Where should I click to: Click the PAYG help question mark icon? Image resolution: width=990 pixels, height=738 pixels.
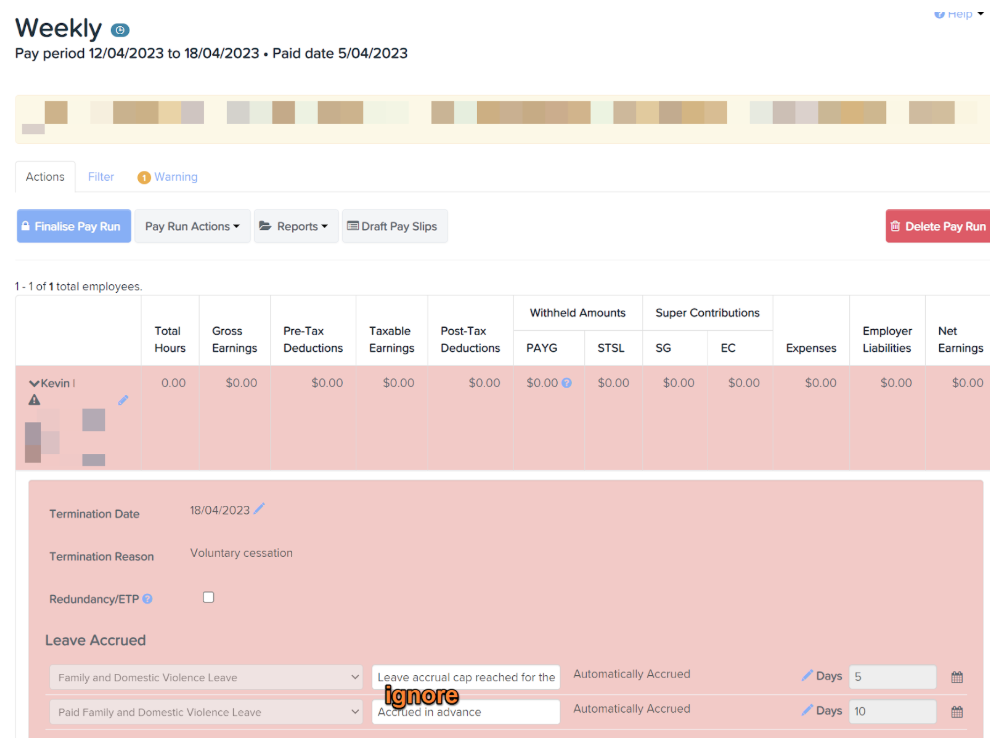[x=566, y=383]
